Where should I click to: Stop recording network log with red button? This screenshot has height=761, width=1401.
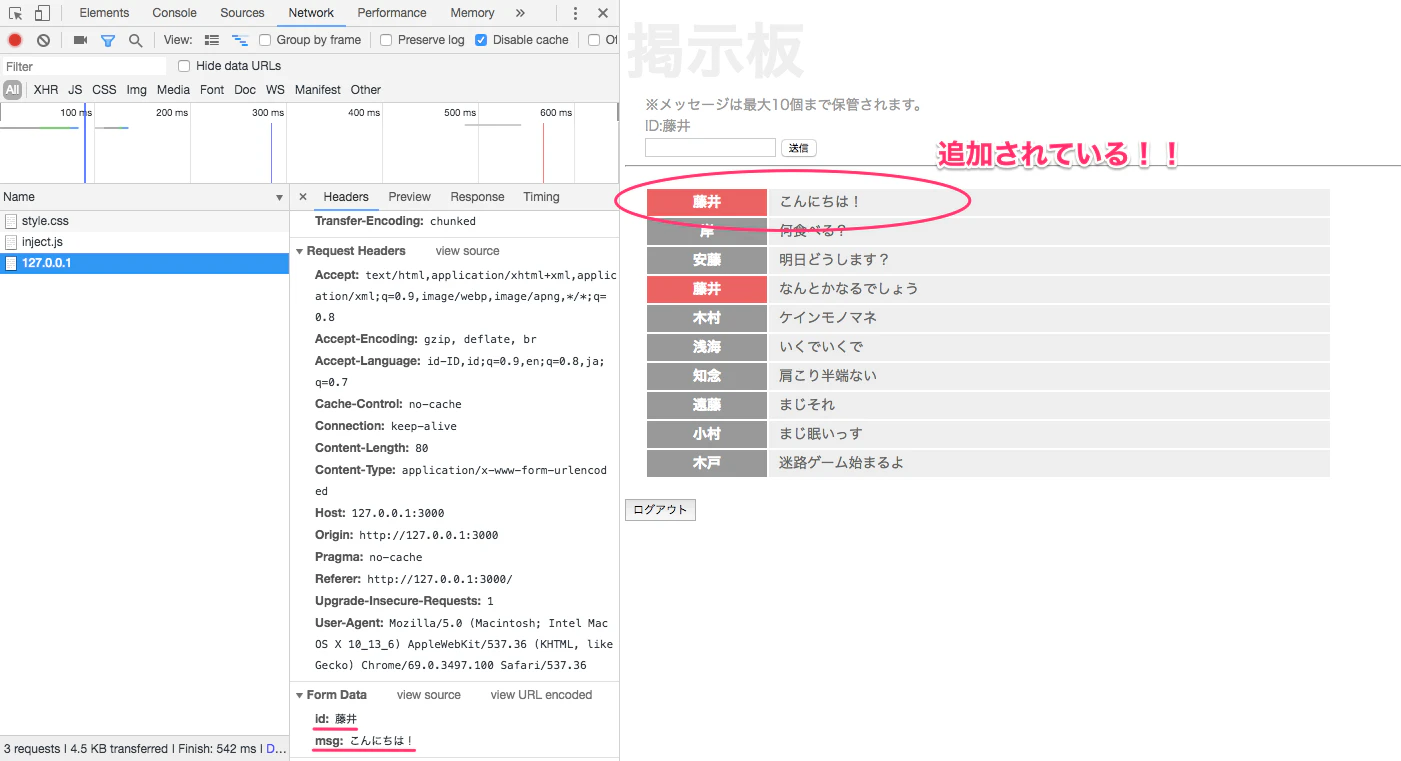pos(15,40)
